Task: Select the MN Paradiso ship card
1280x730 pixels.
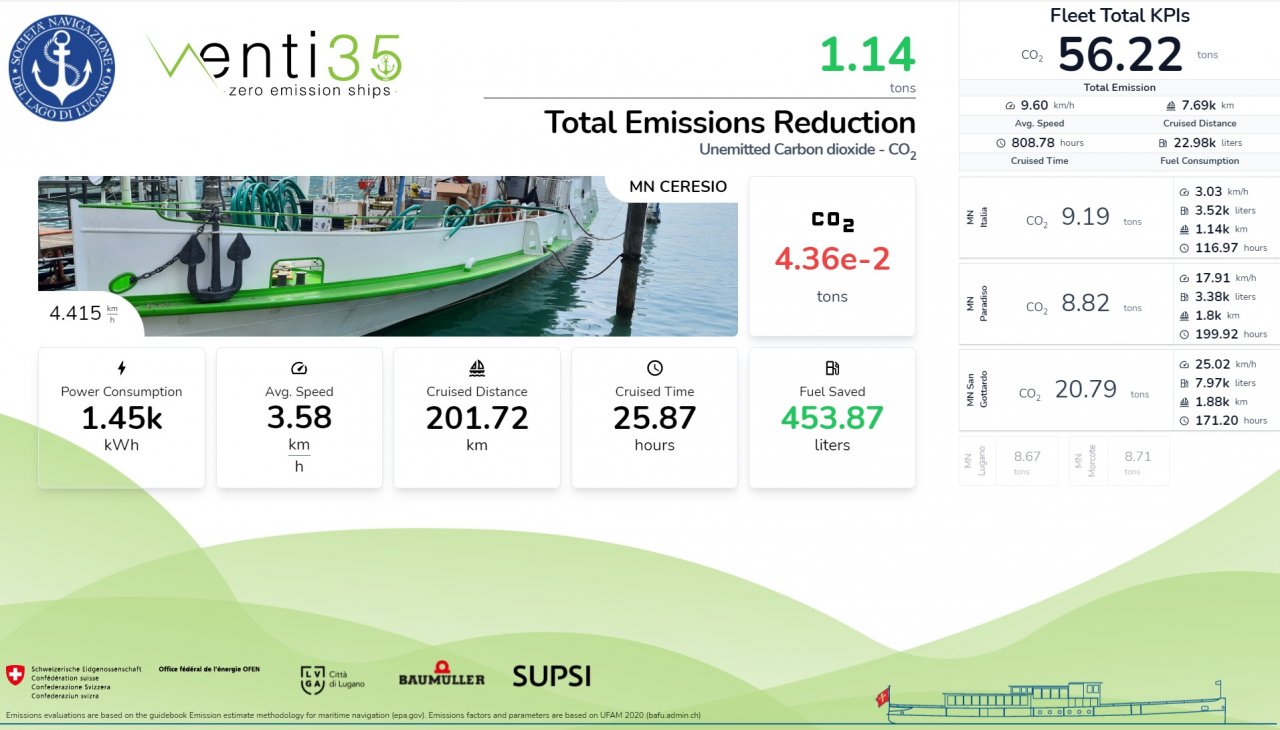Action: [1065, 303]
